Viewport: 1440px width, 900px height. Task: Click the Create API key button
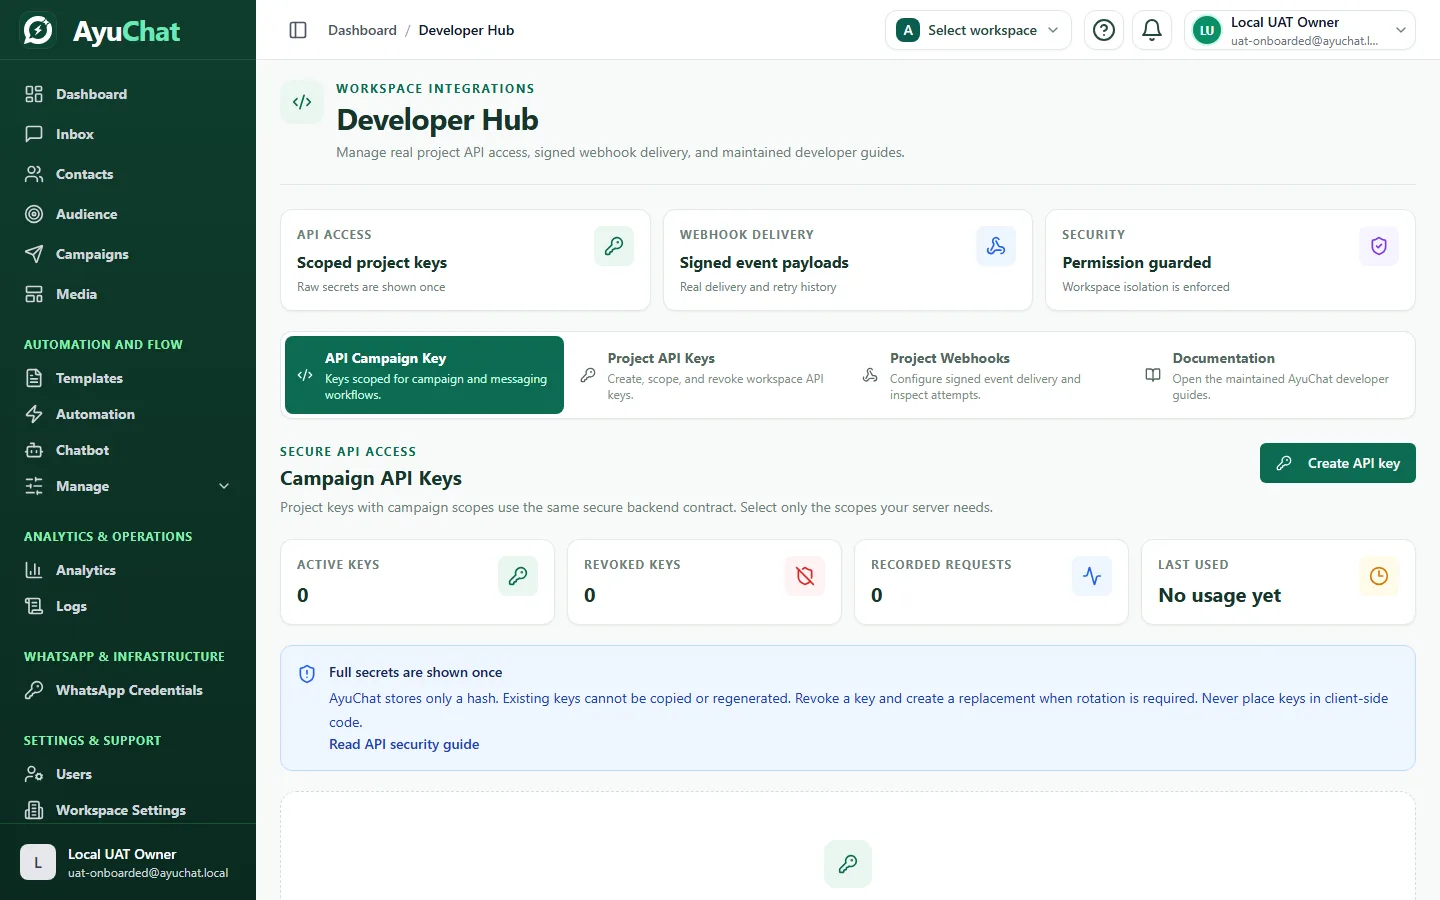click(x=1338, y=463)
